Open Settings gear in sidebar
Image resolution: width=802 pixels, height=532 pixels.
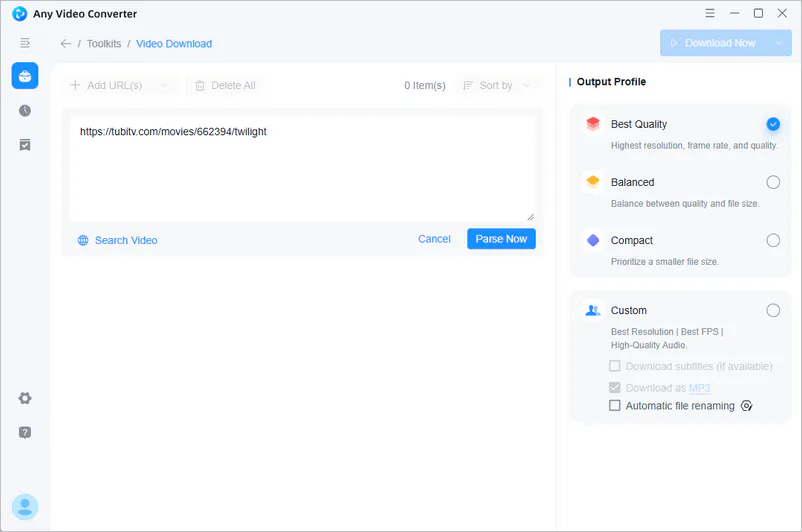click(x=25, y=398)
